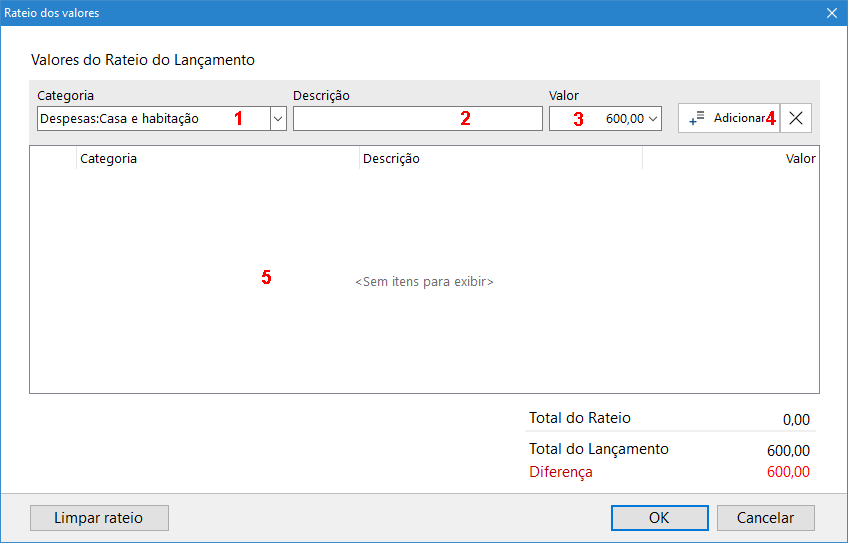Close the Rateio dos valores window
This screenshot has height=543, width=848.
coord(831,13)
